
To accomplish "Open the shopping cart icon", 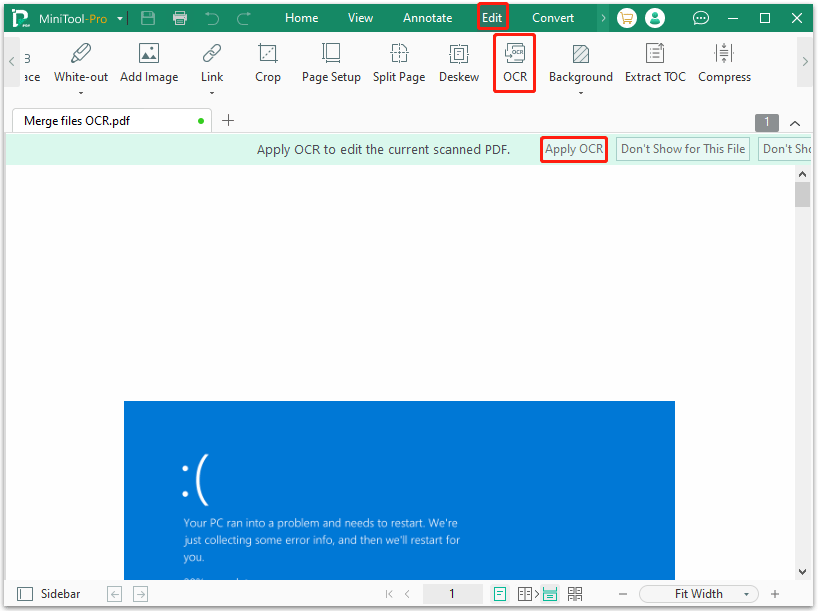I will (x=627, y=18).
